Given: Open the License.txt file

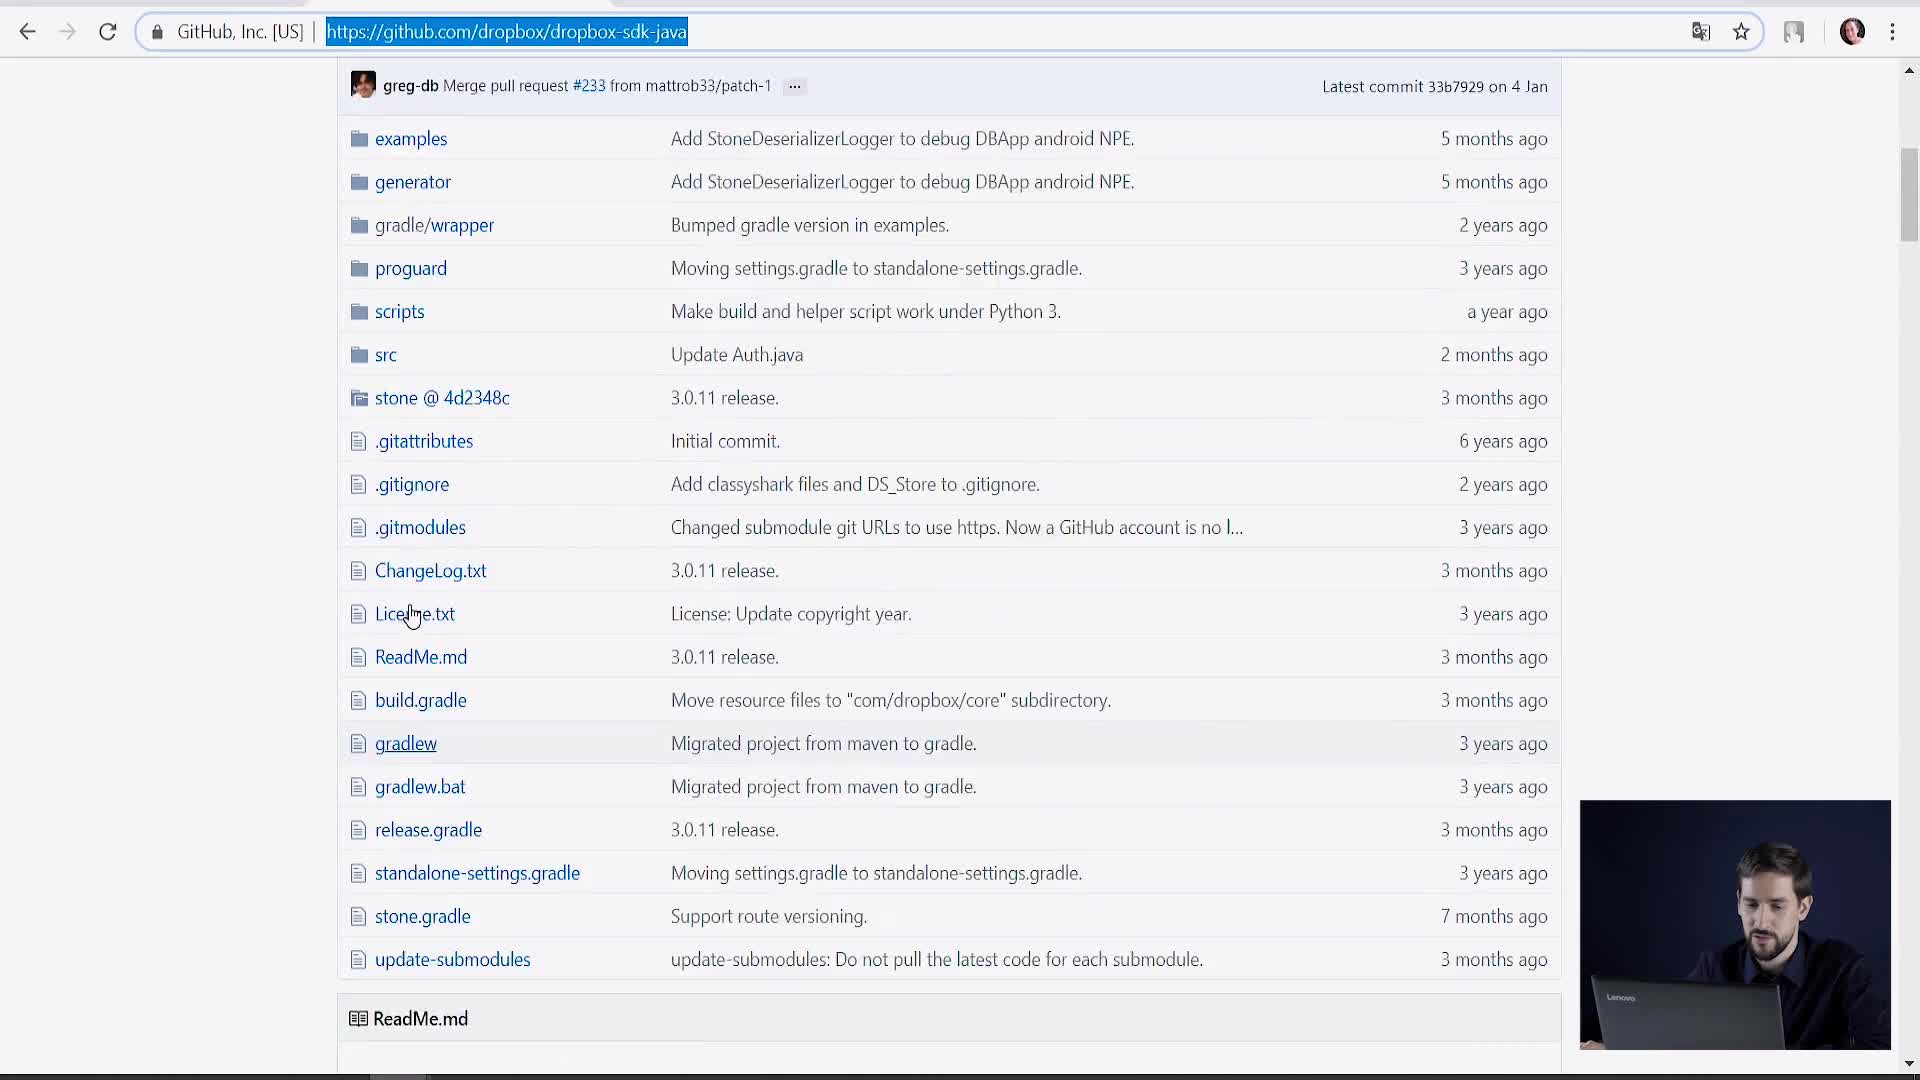Looking at the screenshot, I should click(x=415, y=614).
